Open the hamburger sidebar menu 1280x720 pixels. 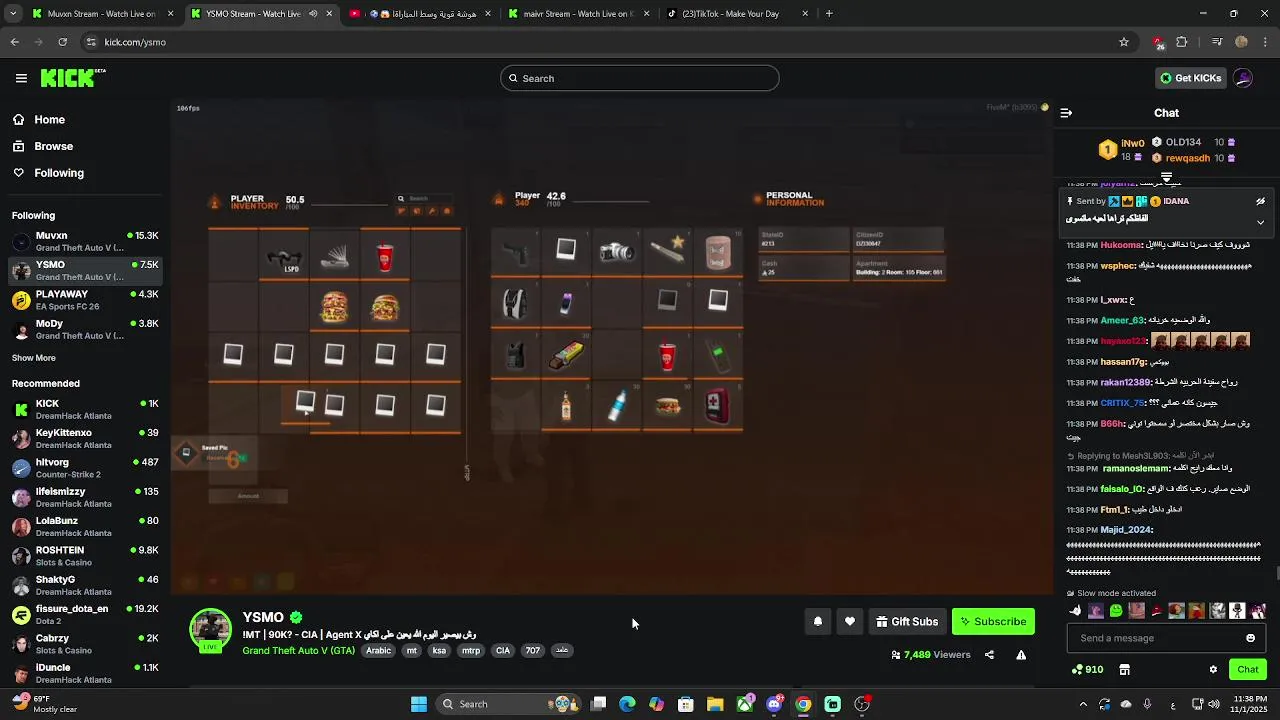[x=21, y=78]
